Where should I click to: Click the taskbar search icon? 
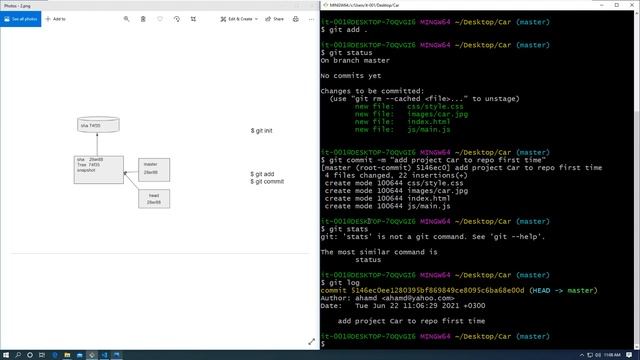click(x=18, y=355)
